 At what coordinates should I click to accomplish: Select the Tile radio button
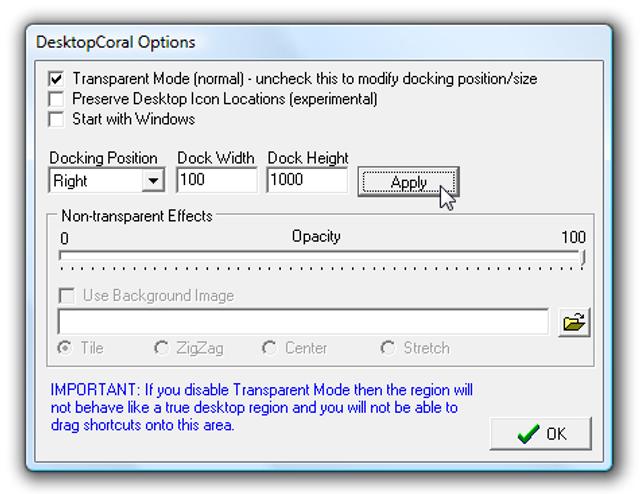tap(66, 348)
